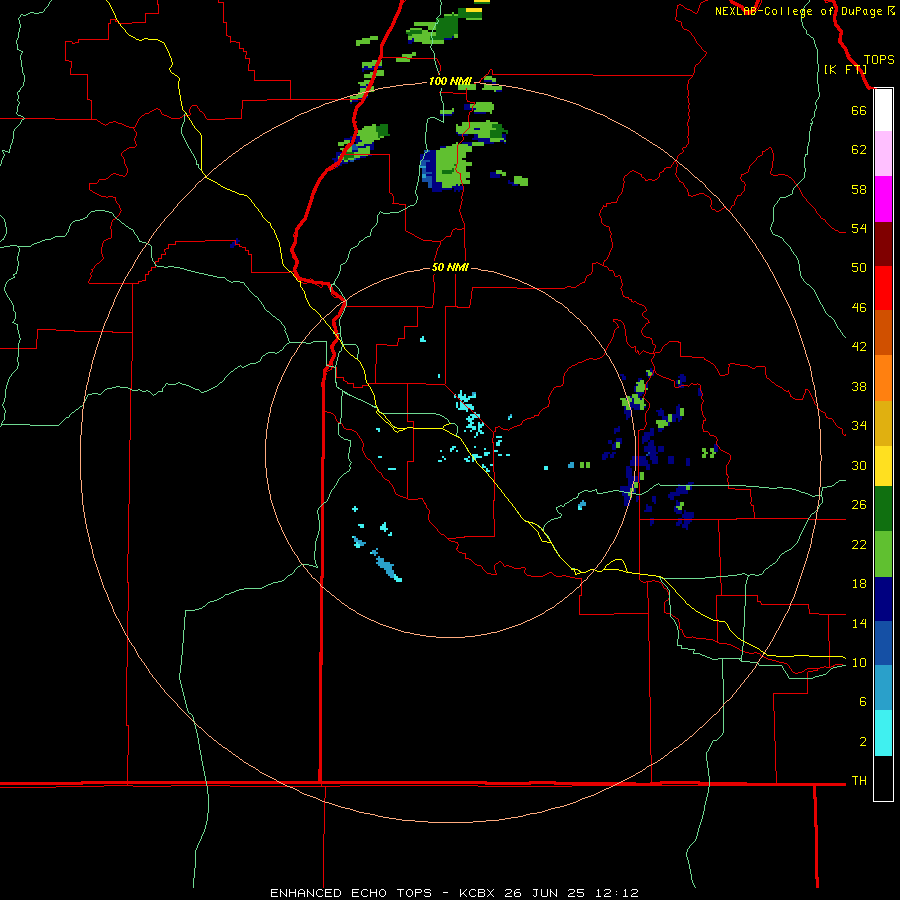
Task: Click the legend value 22
Action: (x=859, y=544)
